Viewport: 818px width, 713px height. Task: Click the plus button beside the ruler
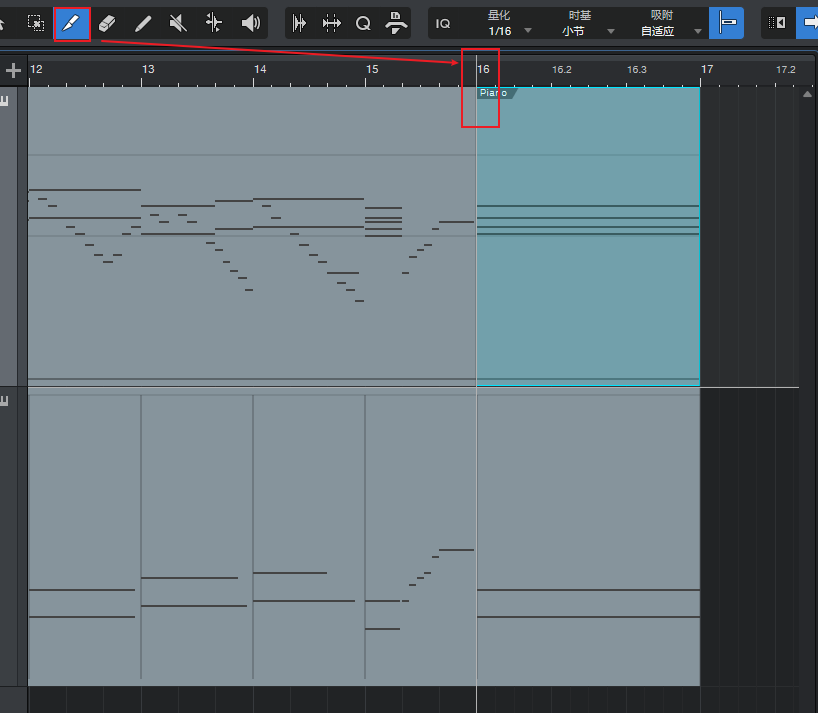(13, 70)
